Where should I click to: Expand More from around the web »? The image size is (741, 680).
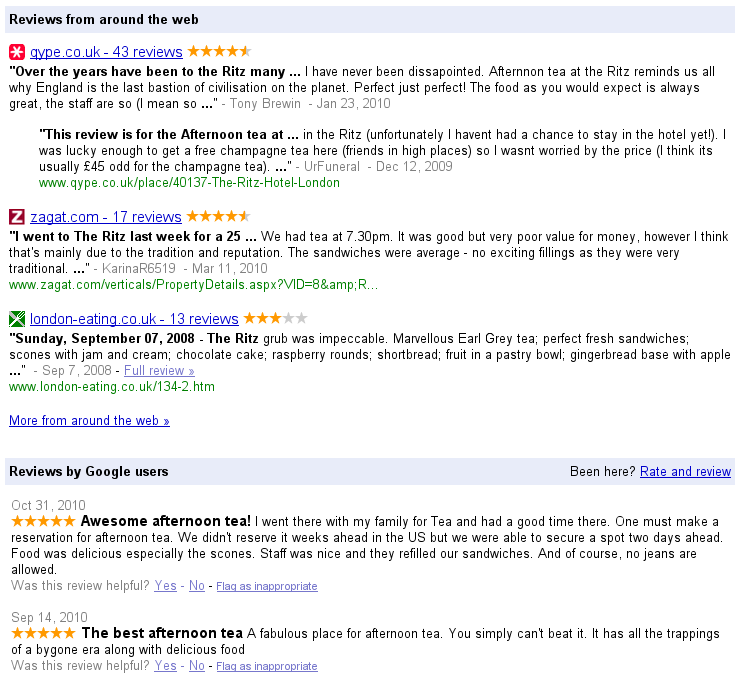click(89, 421)
